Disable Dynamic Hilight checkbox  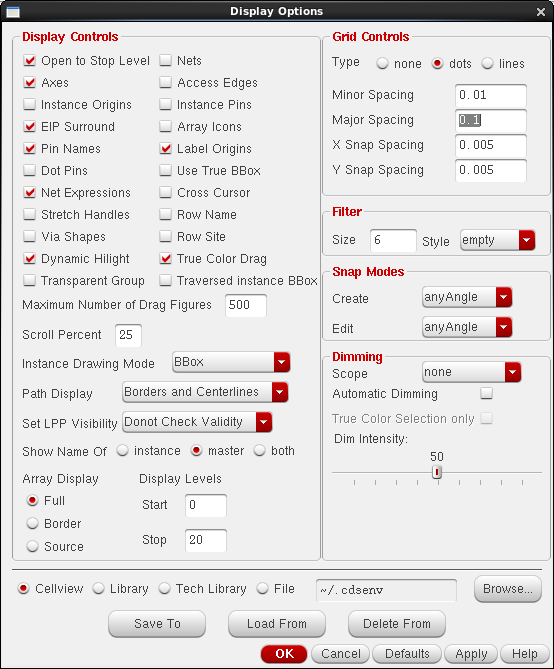pos(29,258)
